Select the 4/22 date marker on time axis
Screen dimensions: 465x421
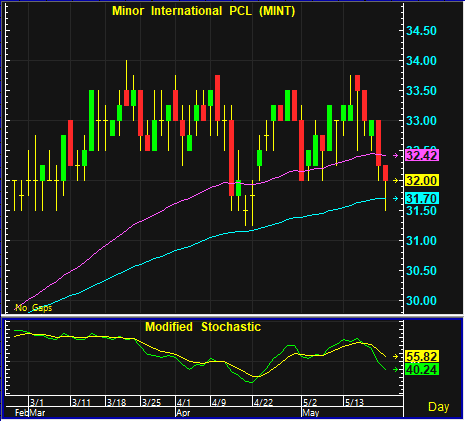click(x=263, y=402)
